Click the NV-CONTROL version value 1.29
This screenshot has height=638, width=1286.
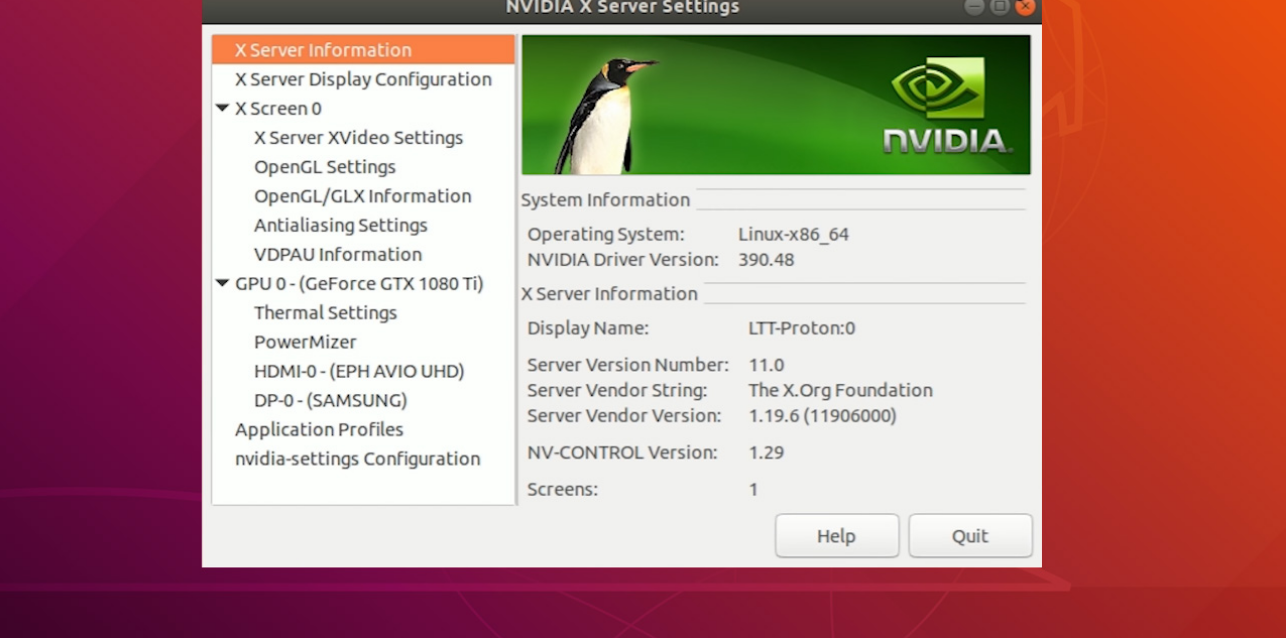click(x=766, y=452)
